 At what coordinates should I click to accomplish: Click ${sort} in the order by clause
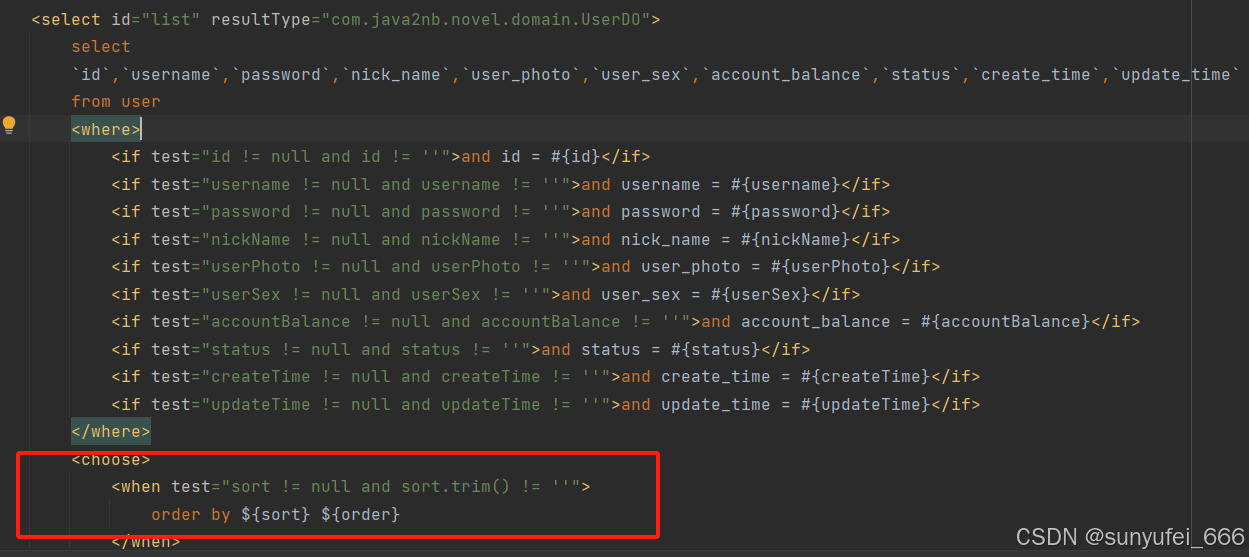pyautogui.click(x=276, y=514)
